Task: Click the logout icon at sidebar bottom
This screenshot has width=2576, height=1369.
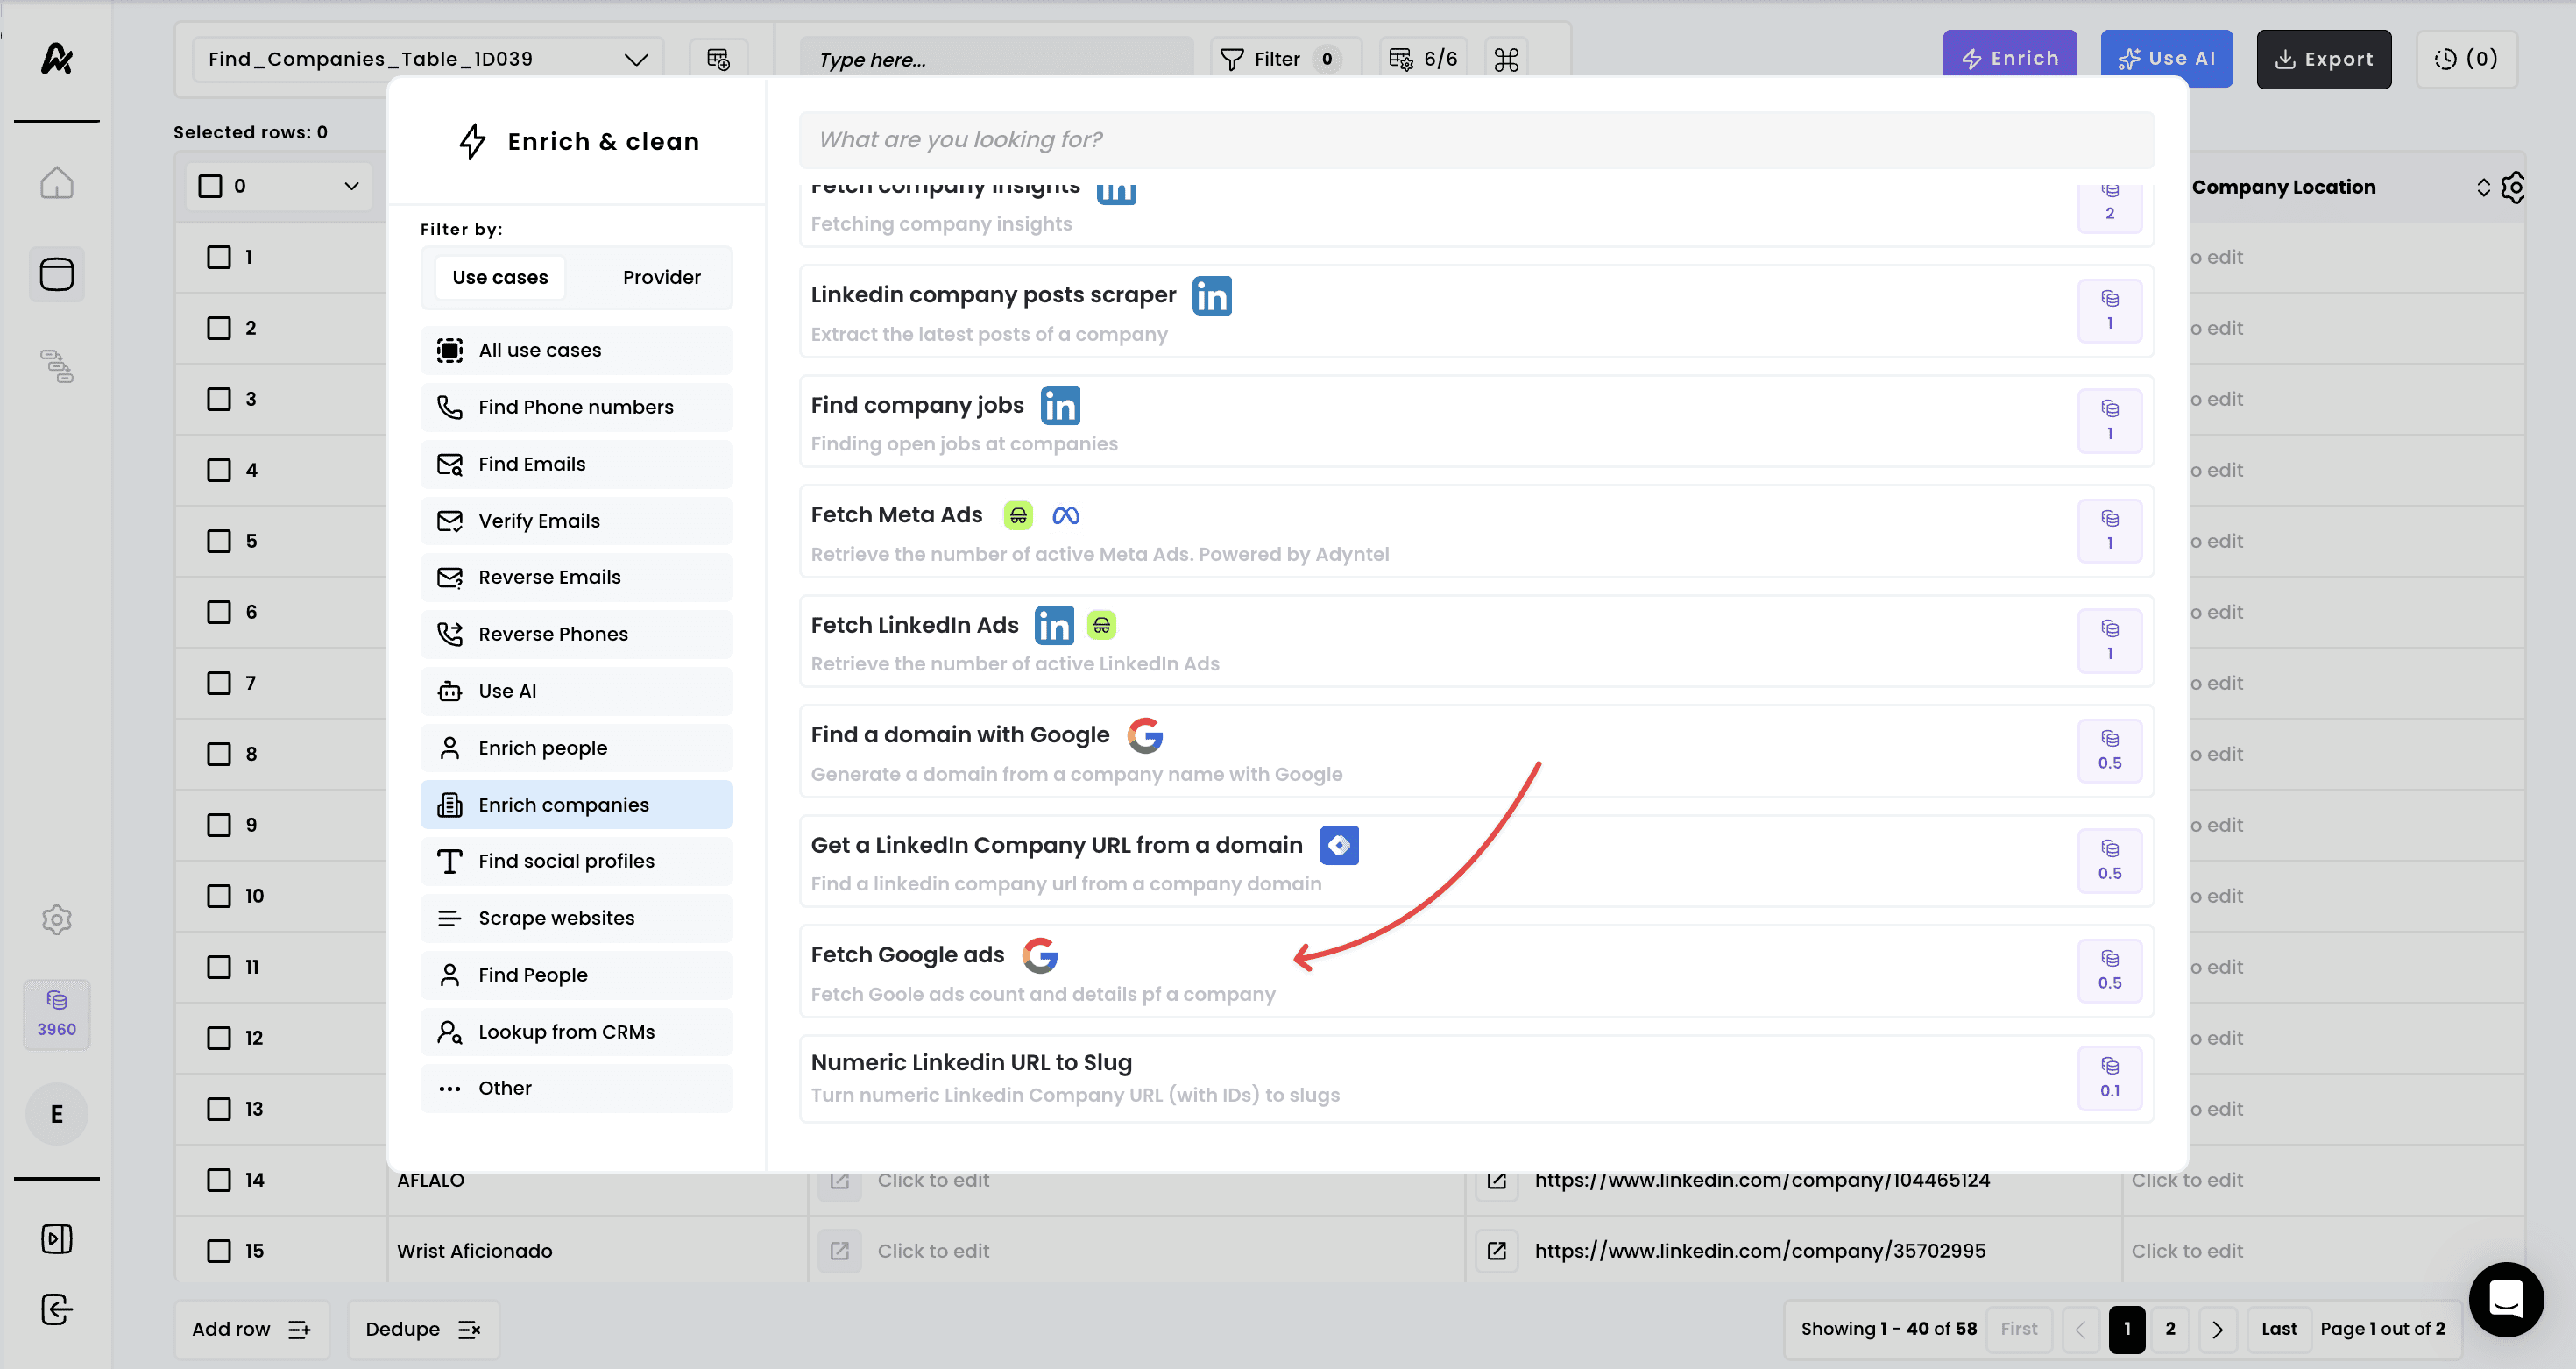Action: coord(56,1309)
